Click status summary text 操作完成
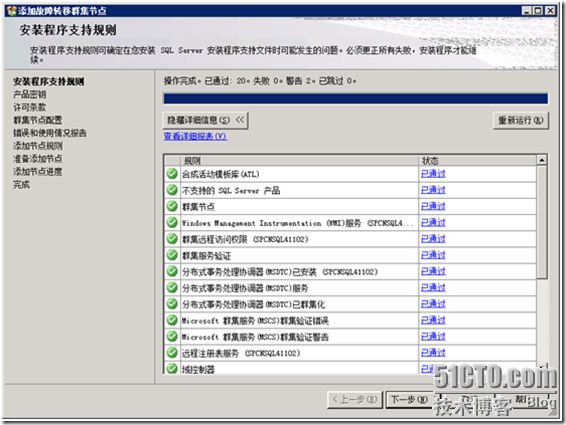This screenshot has width=566, height=425. [180, 81]
